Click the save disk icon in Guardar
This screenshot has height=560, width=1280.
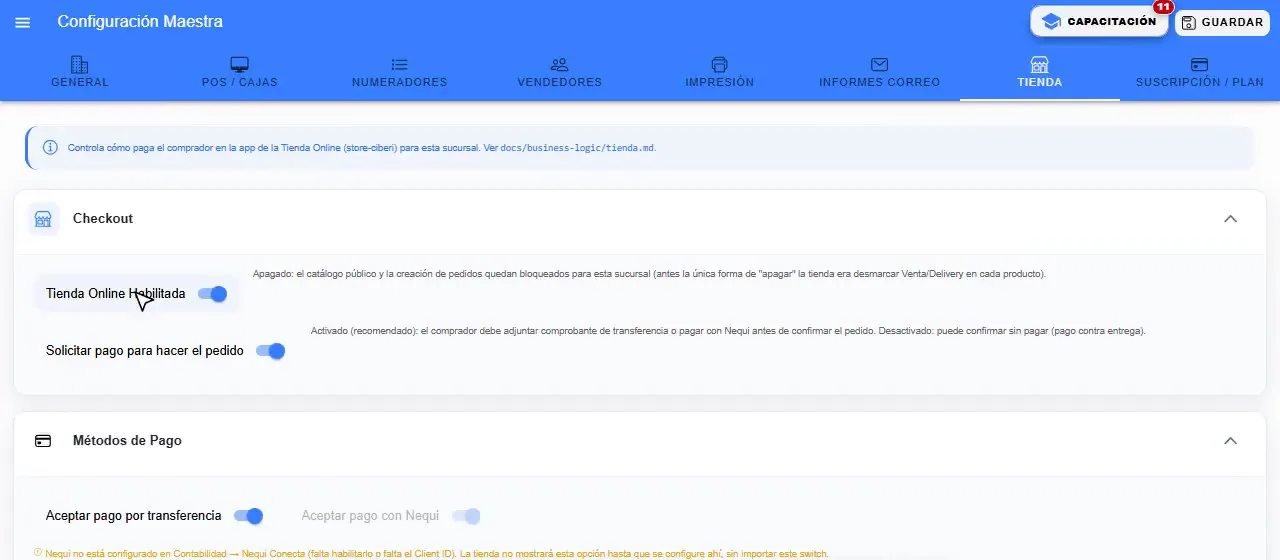(x=1189, y=22)
